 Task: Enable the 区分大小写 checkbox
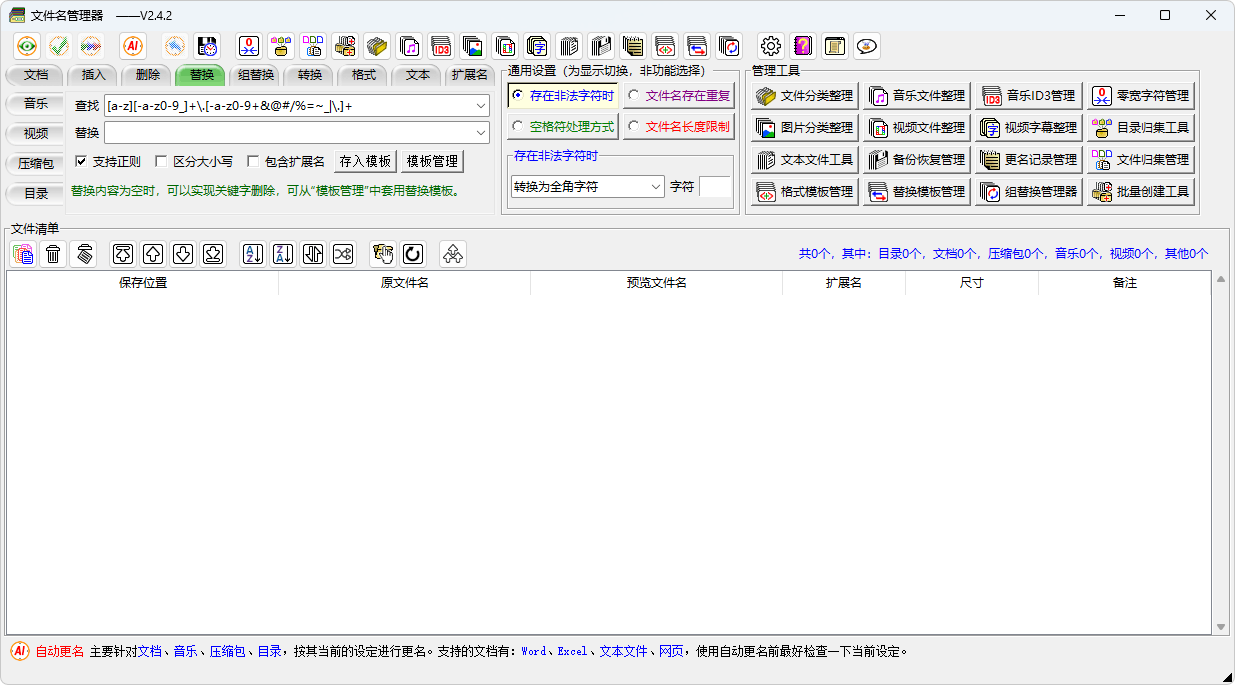162,161
